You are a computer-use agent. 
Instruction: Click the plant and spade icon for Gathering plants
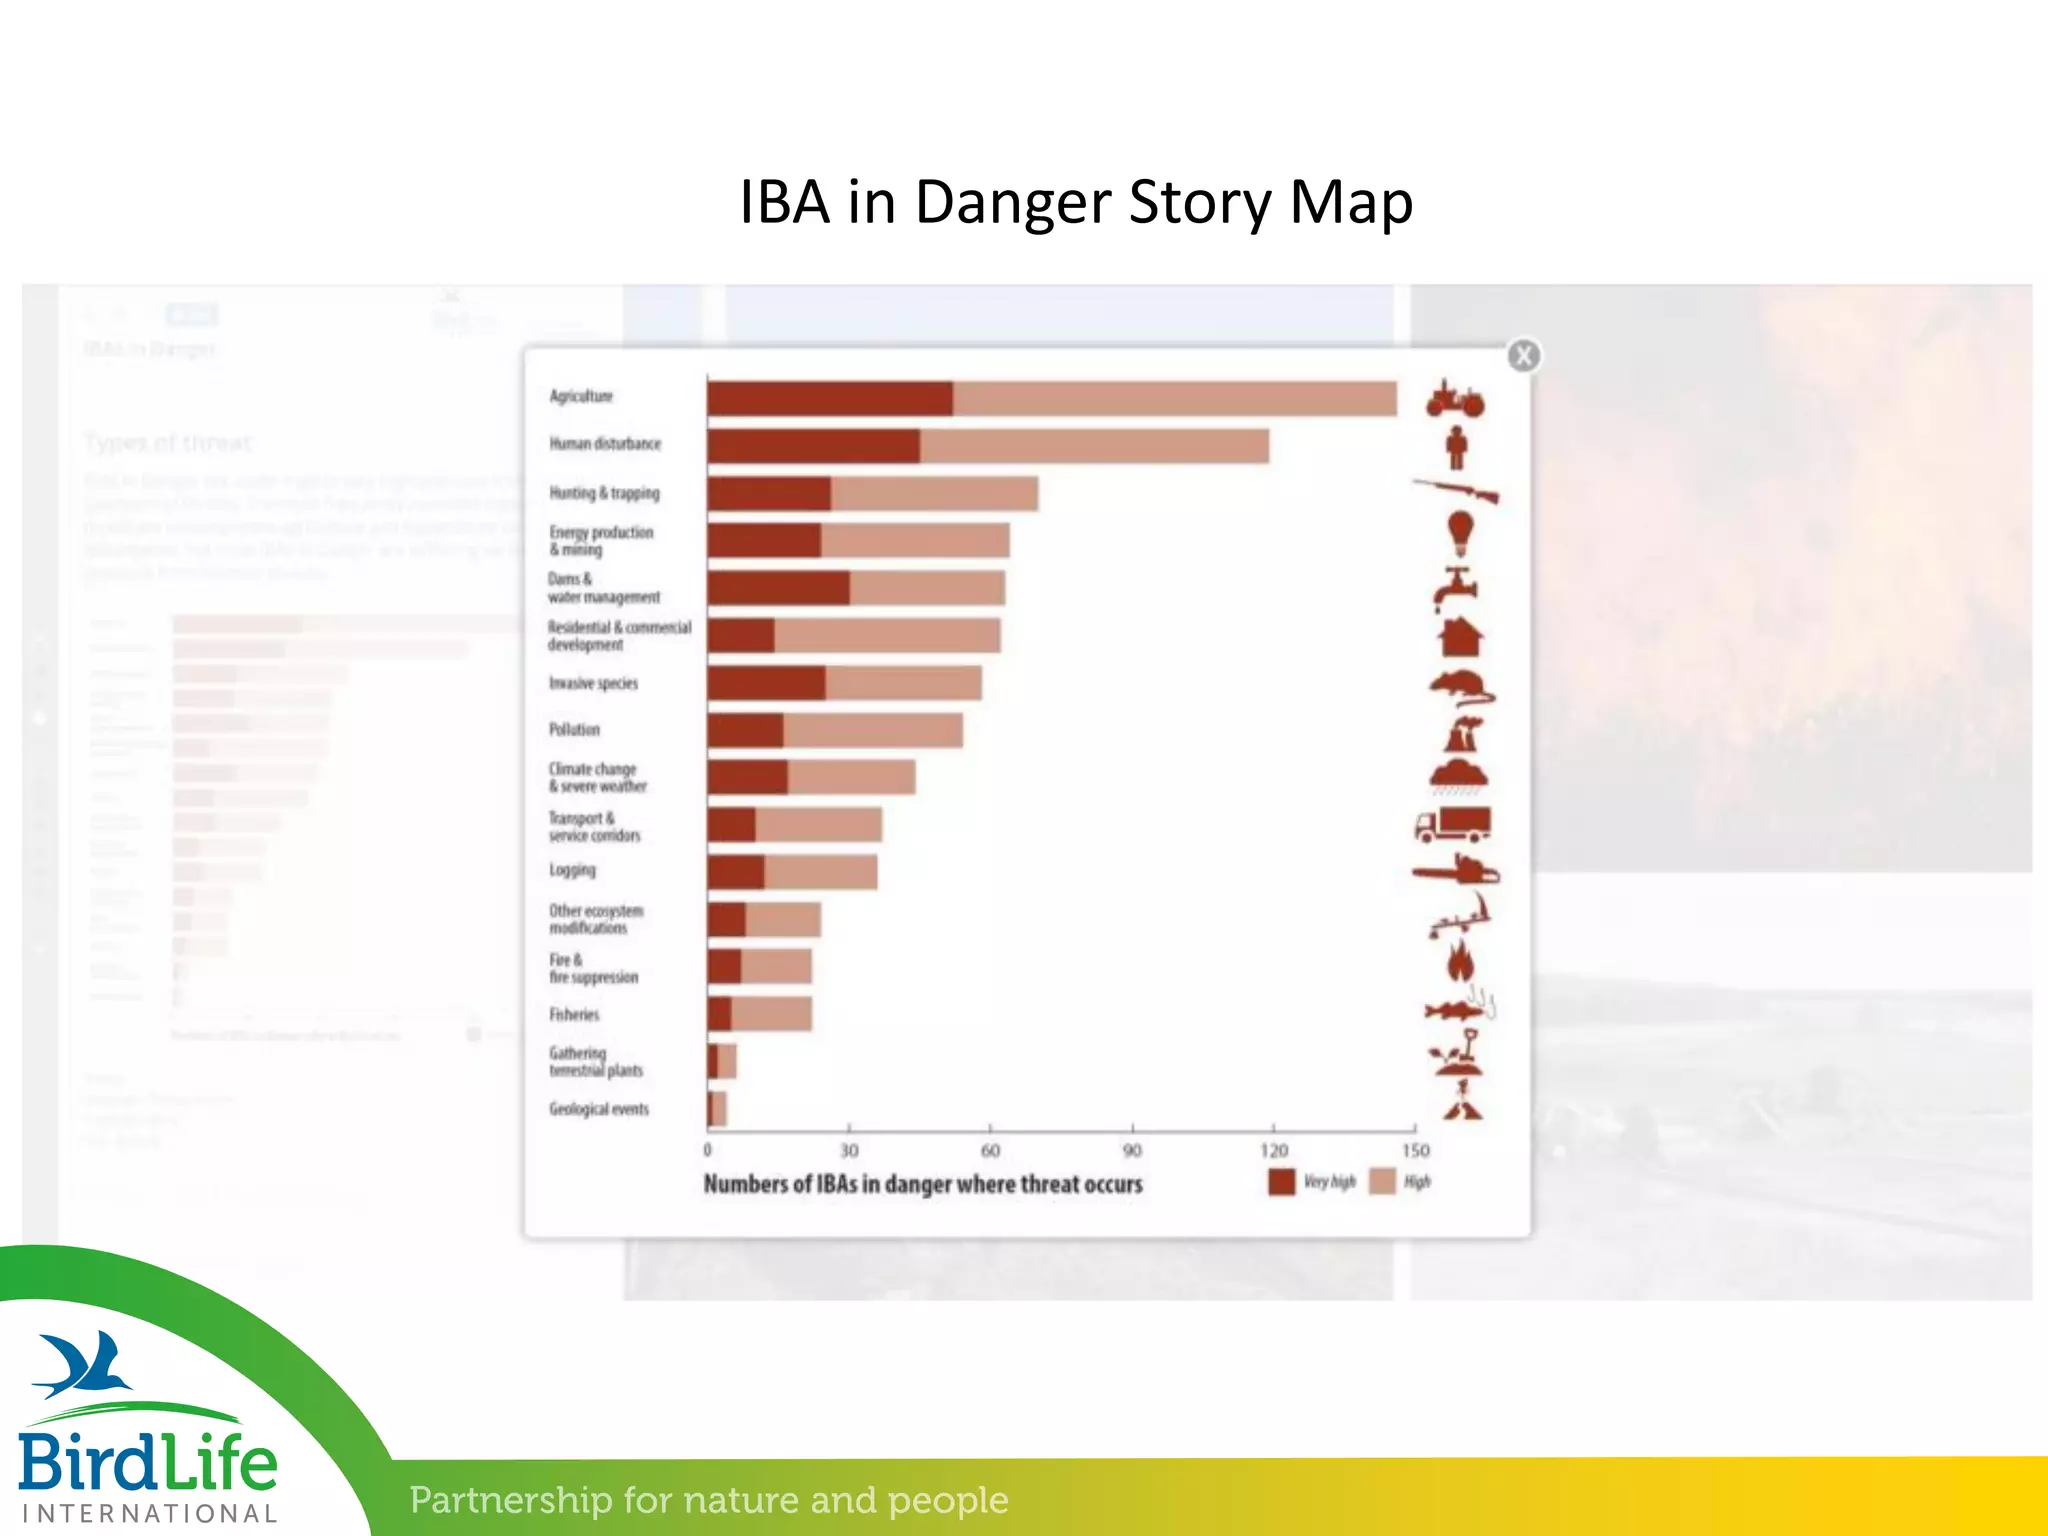pyautogui.click(x=1459, y=1053)
